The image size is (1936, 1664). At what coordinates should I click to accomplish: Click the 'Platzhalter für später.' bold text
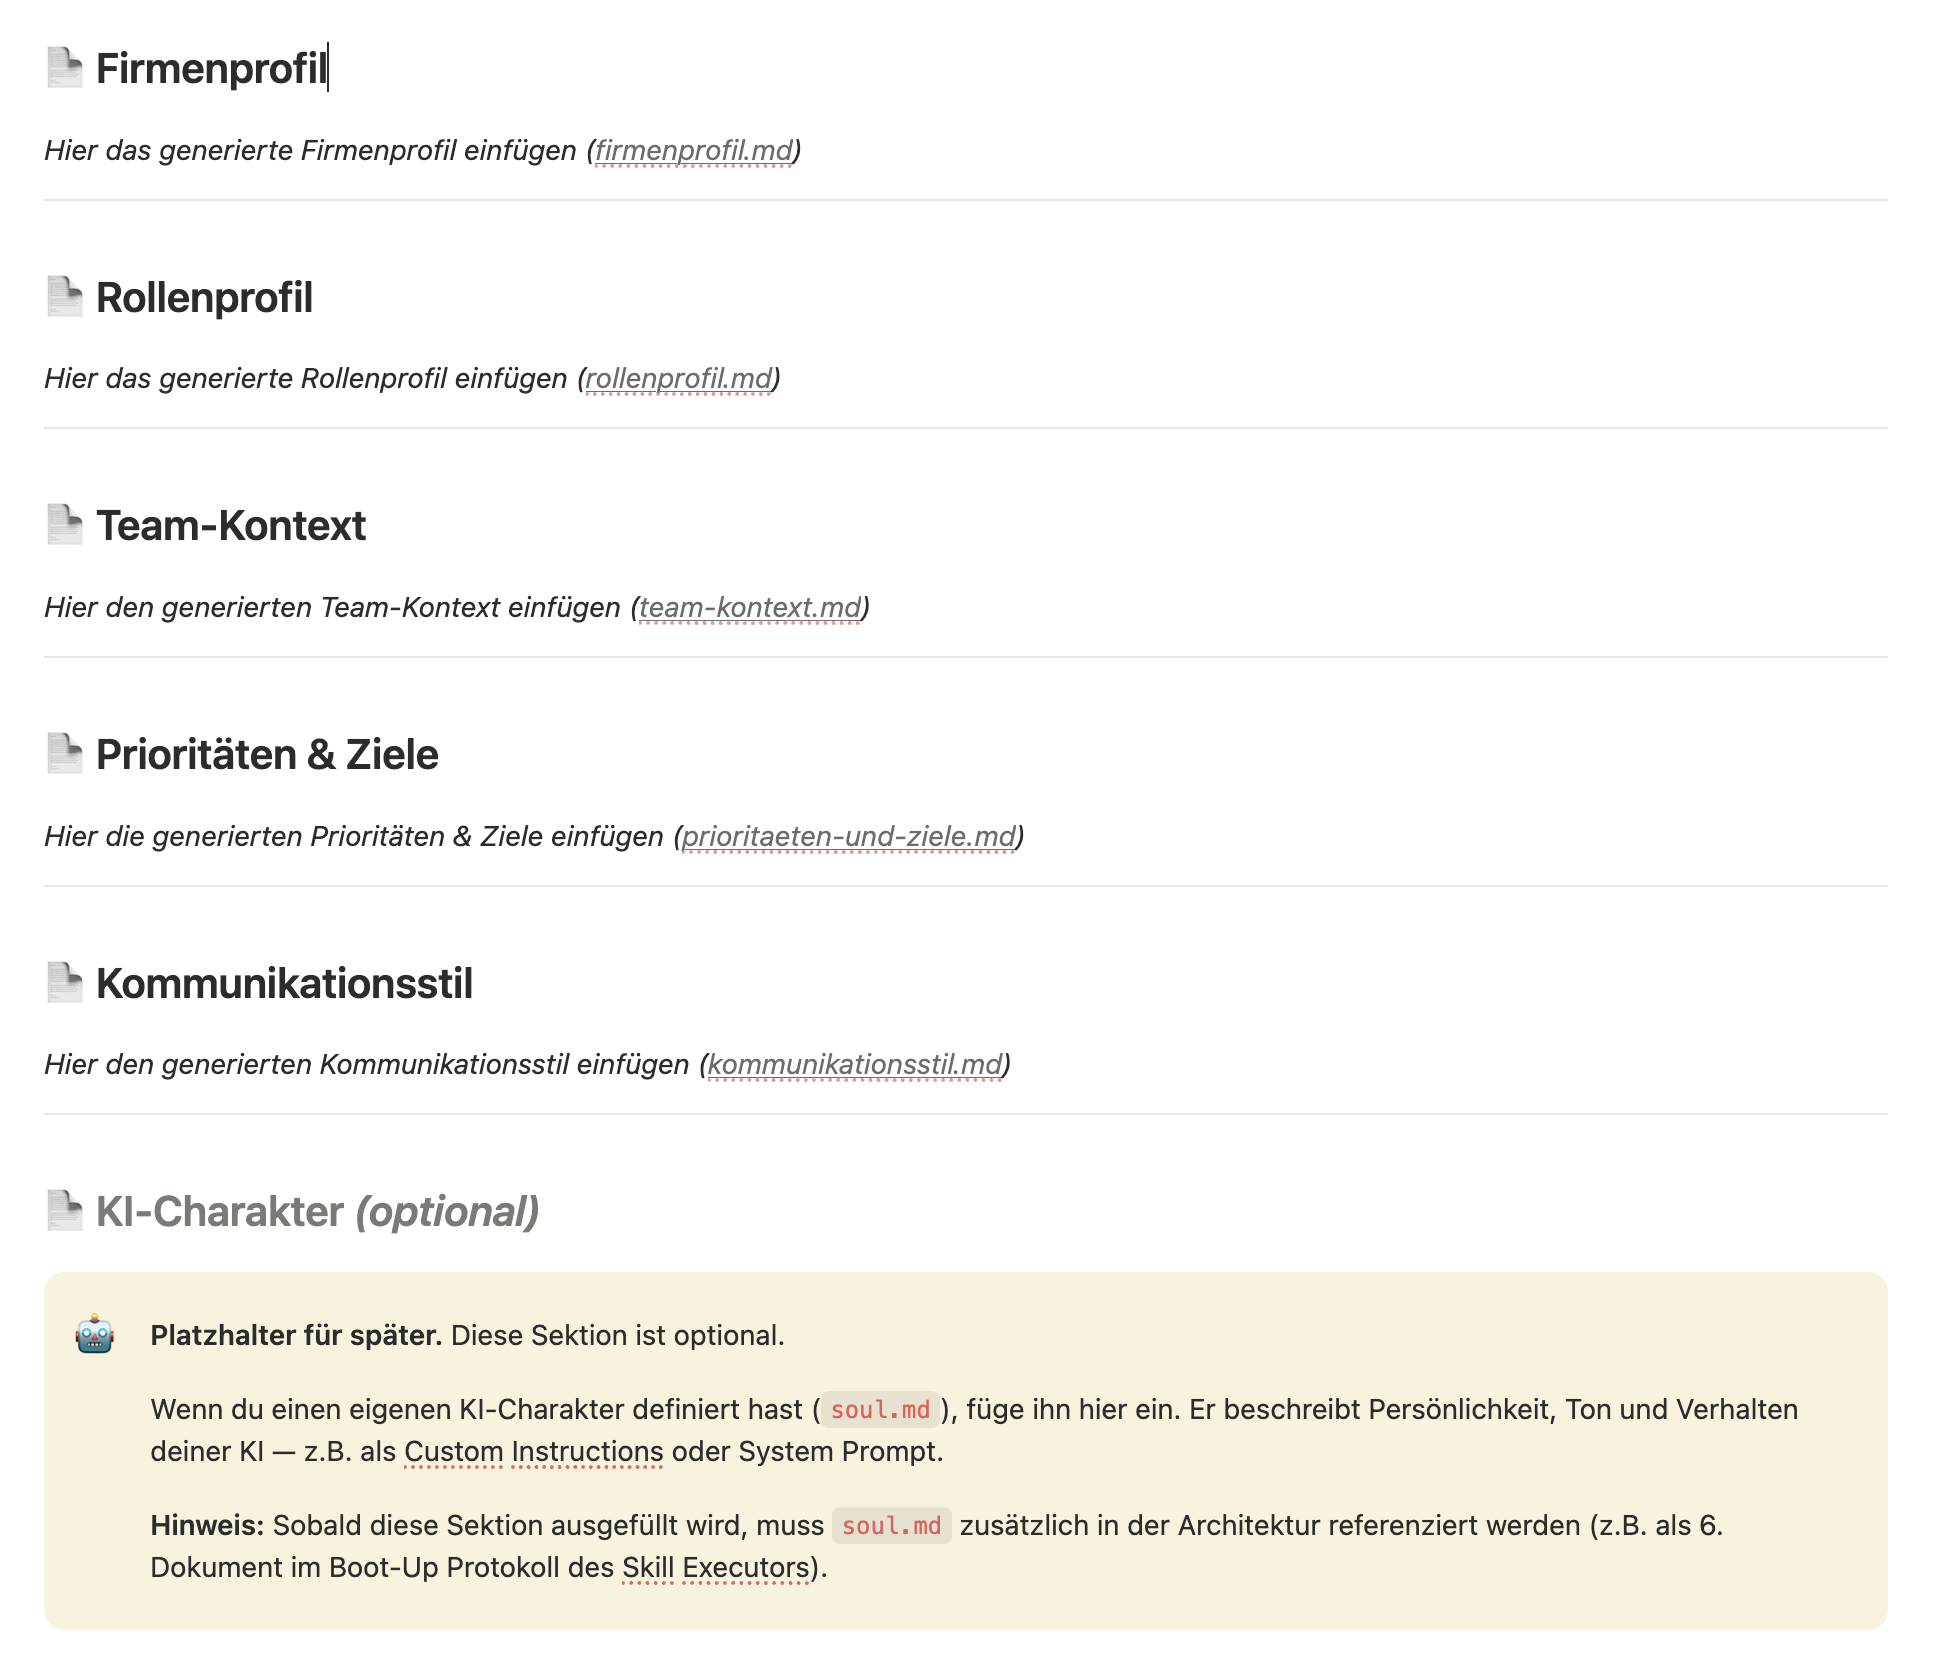coord(296,1336)
